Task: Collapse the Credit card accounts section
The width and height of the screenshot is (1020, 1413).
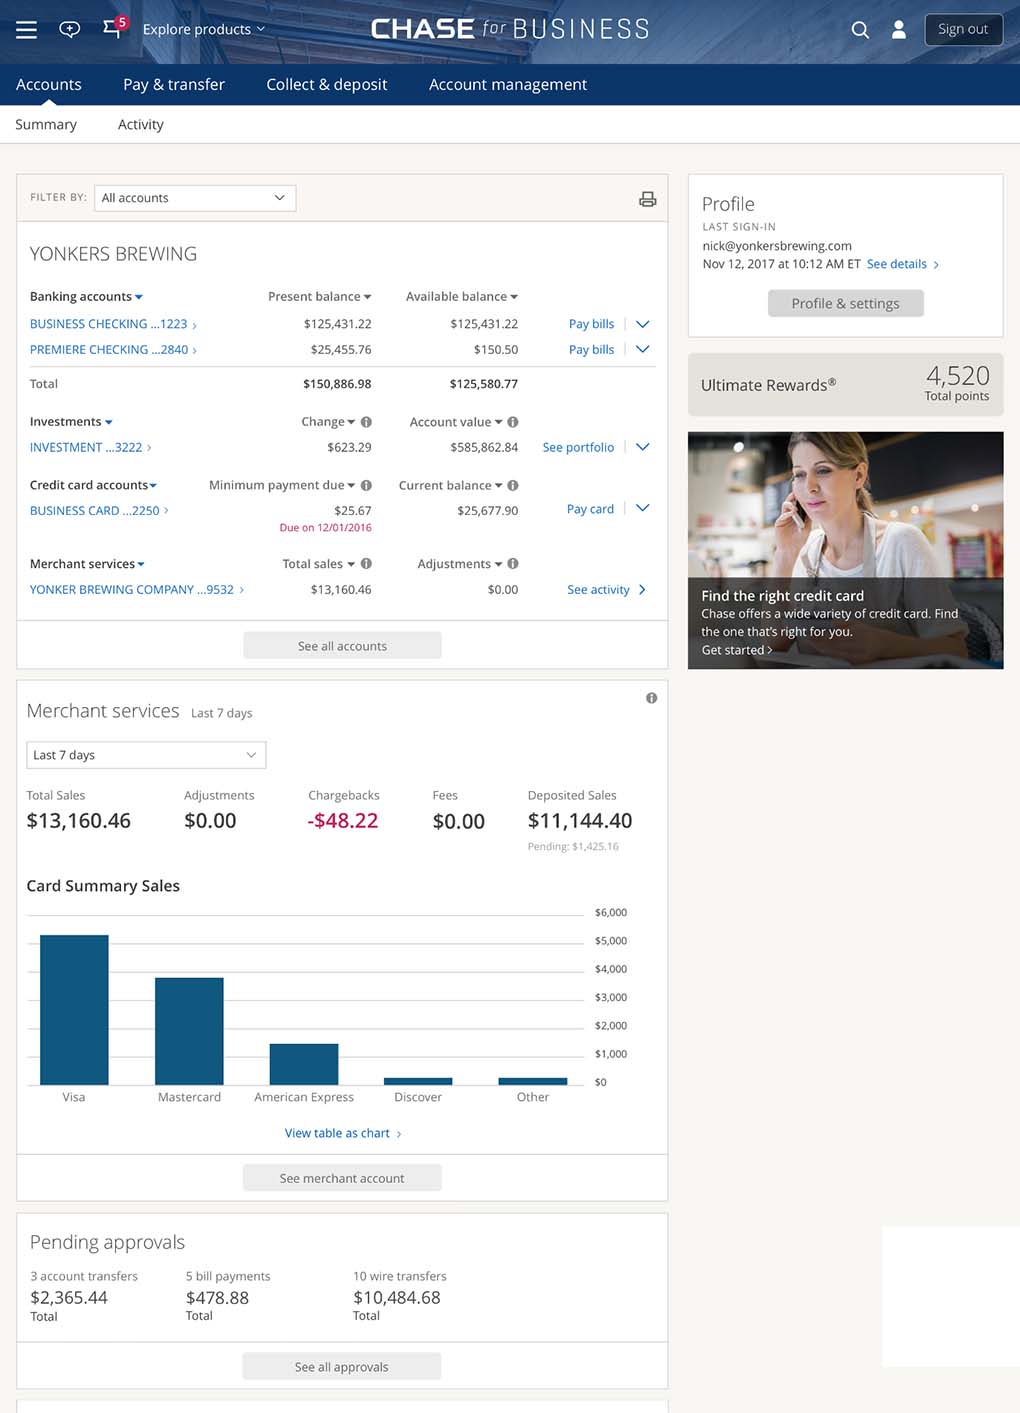Action: pos(93,485)
